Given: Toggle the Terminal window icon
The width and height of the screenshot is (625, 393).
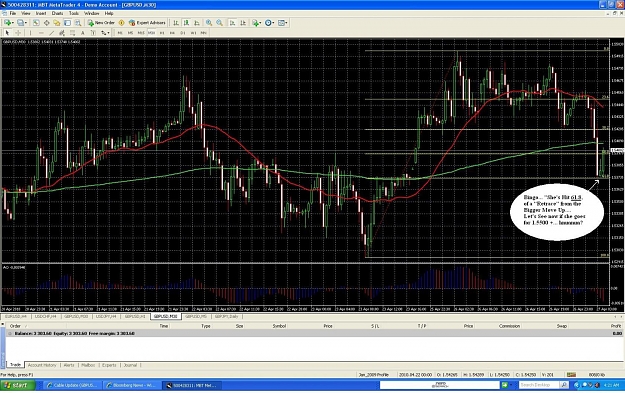Looking at the screenshot, I should (x=67, y=23).
